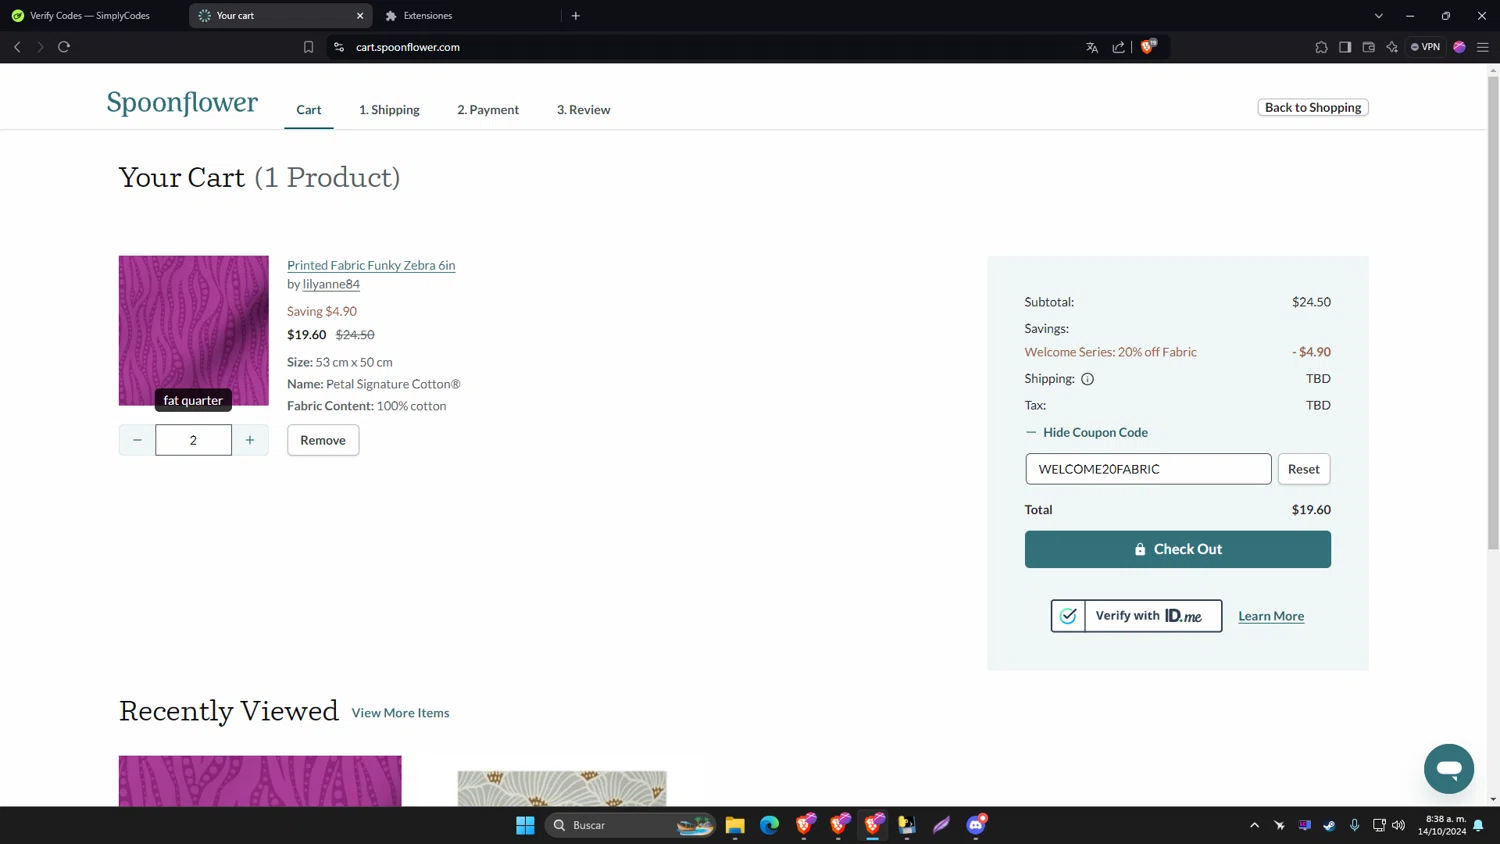This screenshot has width=1500, height=844.
Task: Increase quantity with the plus button
Action: 250,440
